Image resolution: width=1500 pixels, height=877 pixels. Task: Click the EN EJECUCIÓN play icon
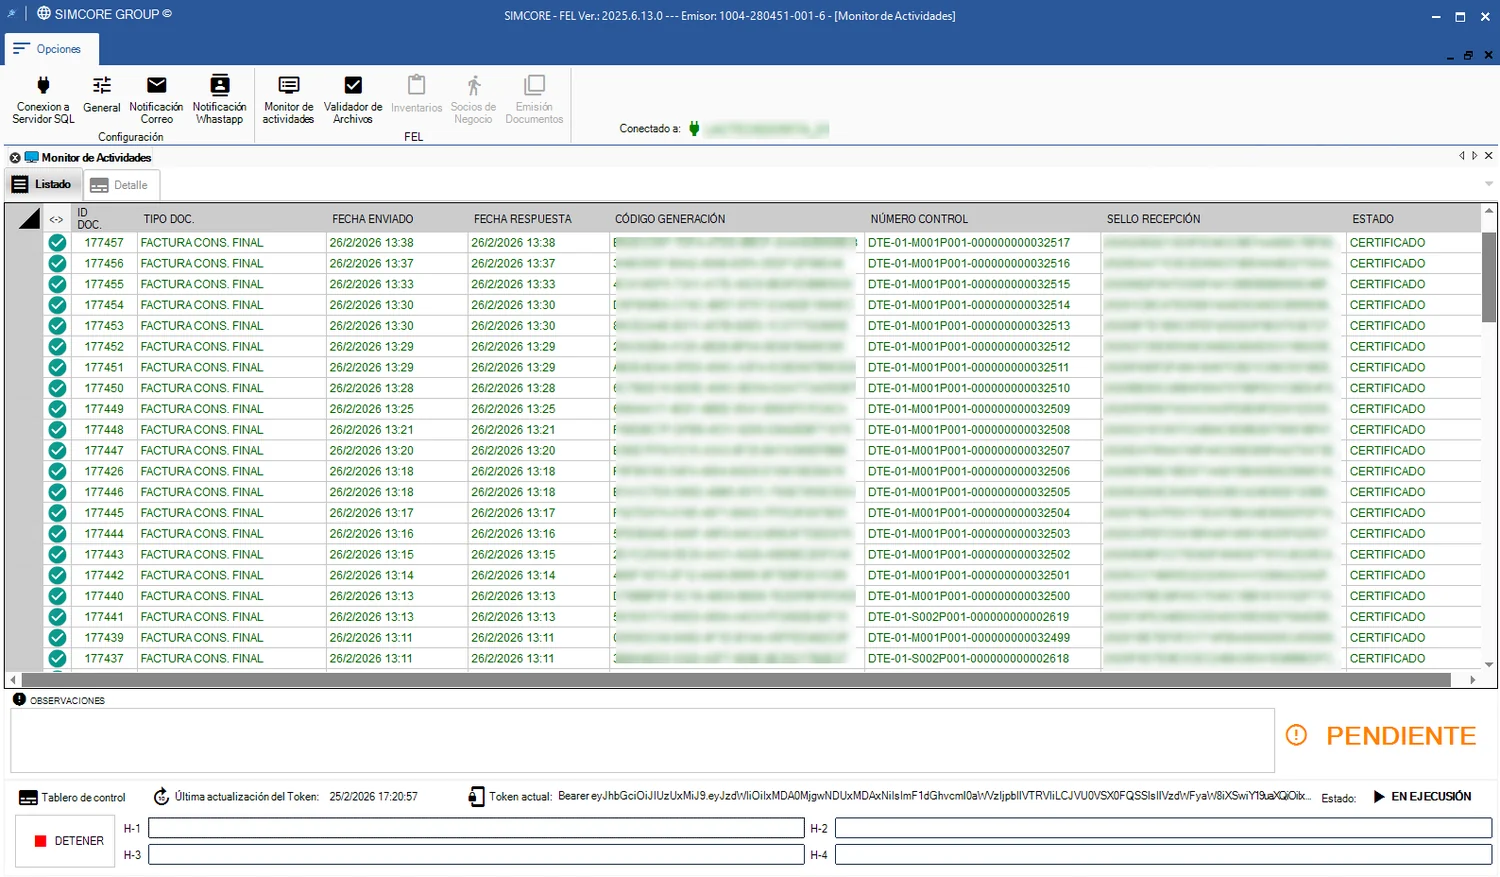click(1379, 797)
